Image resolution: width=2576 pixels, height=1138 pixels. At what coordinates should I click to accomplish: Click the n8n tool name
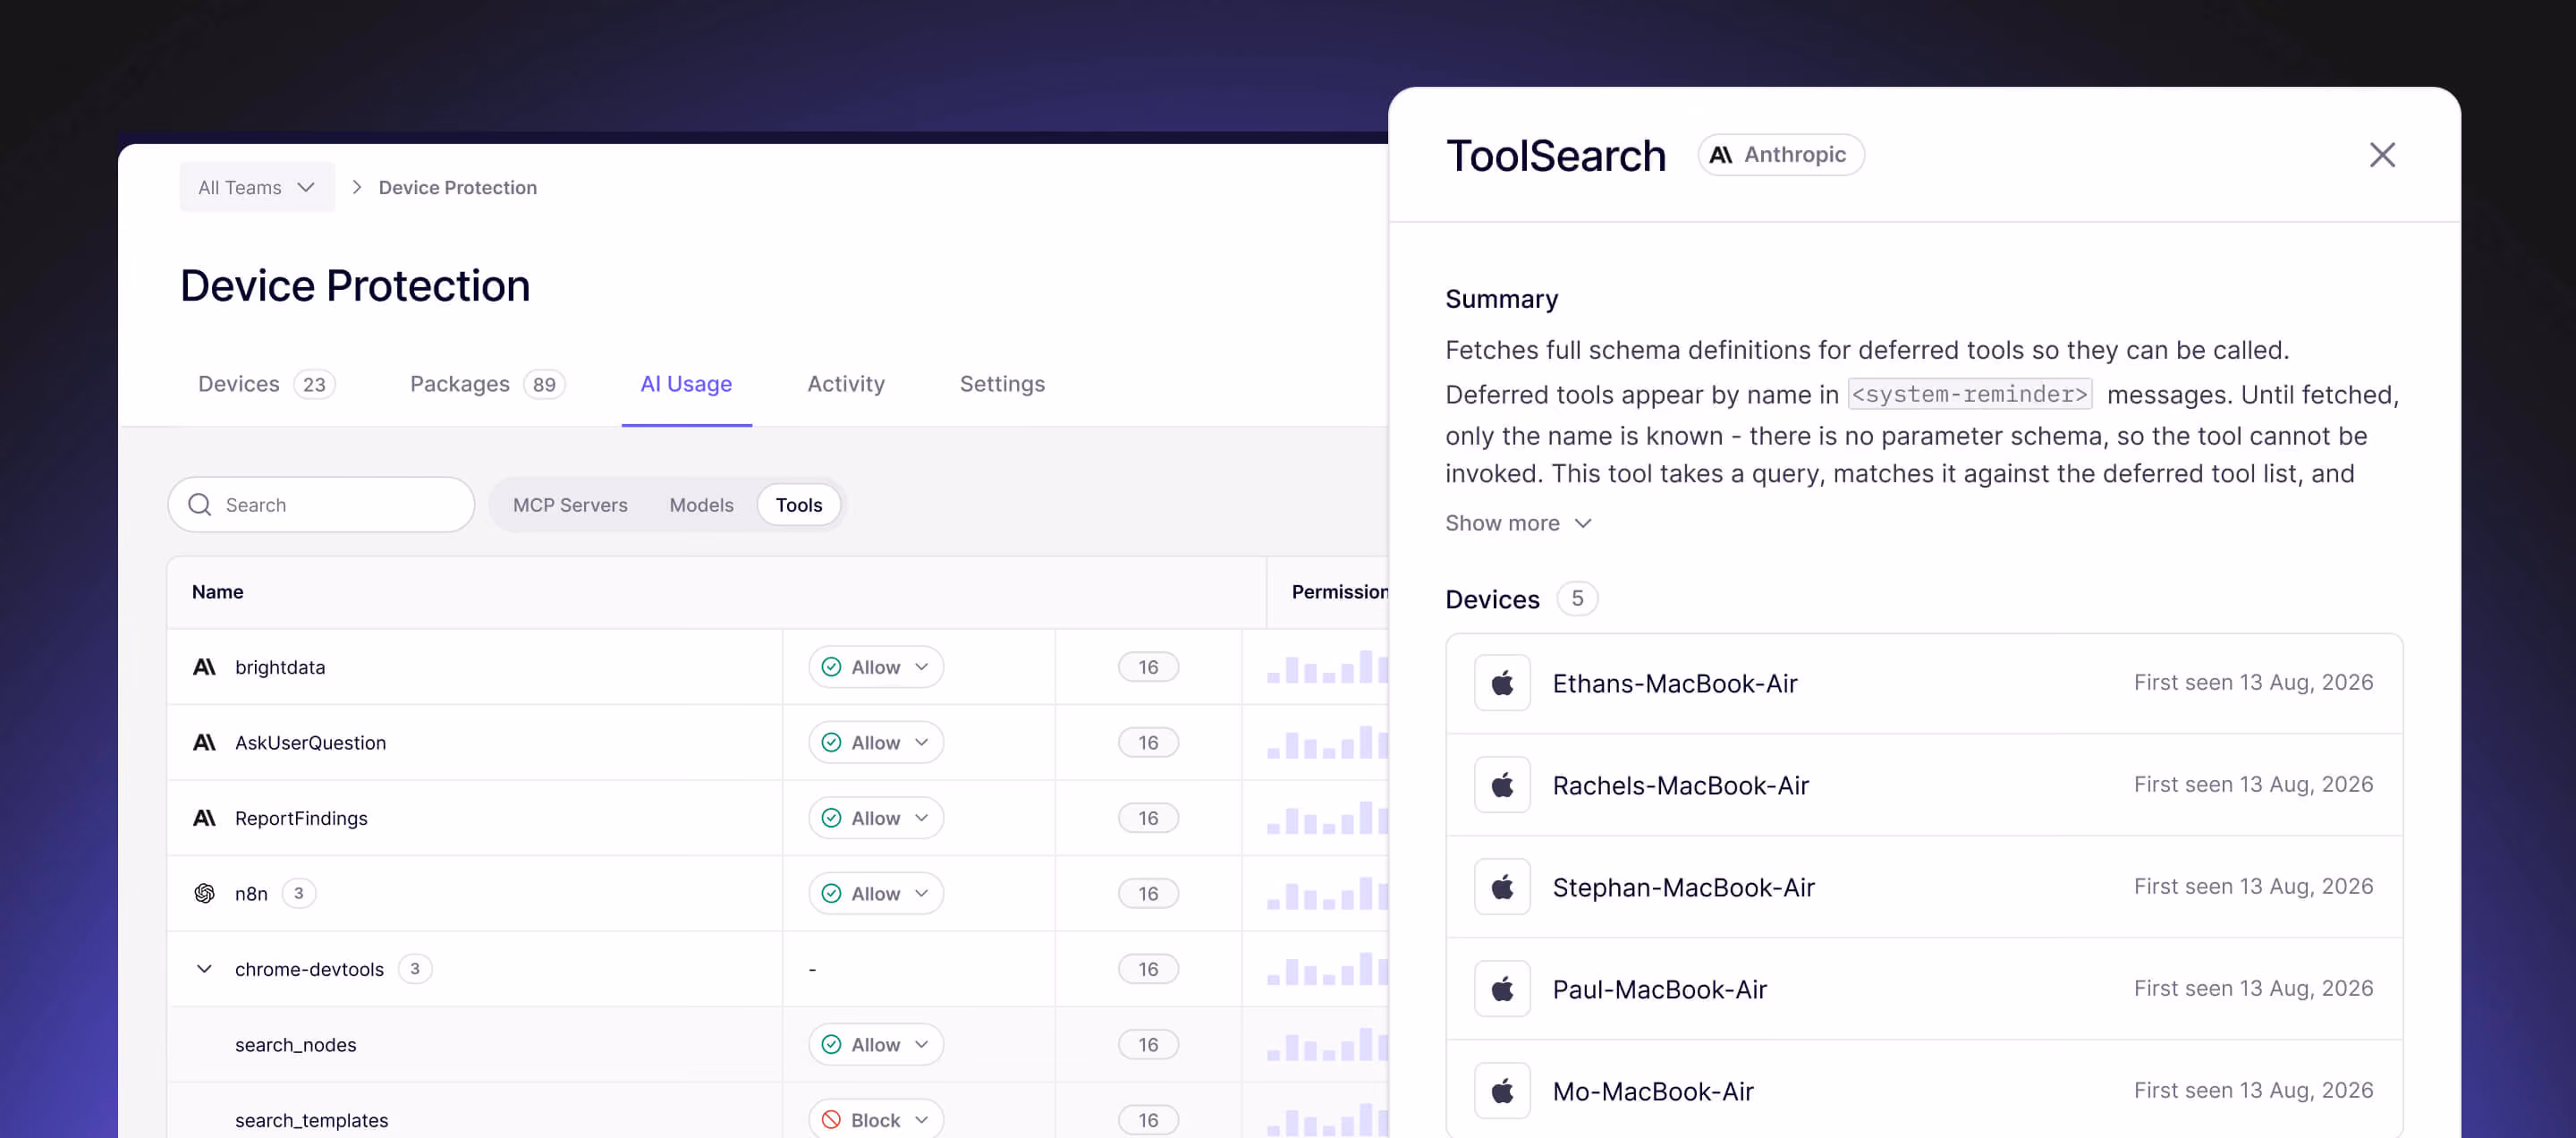(x=251, y=893)
